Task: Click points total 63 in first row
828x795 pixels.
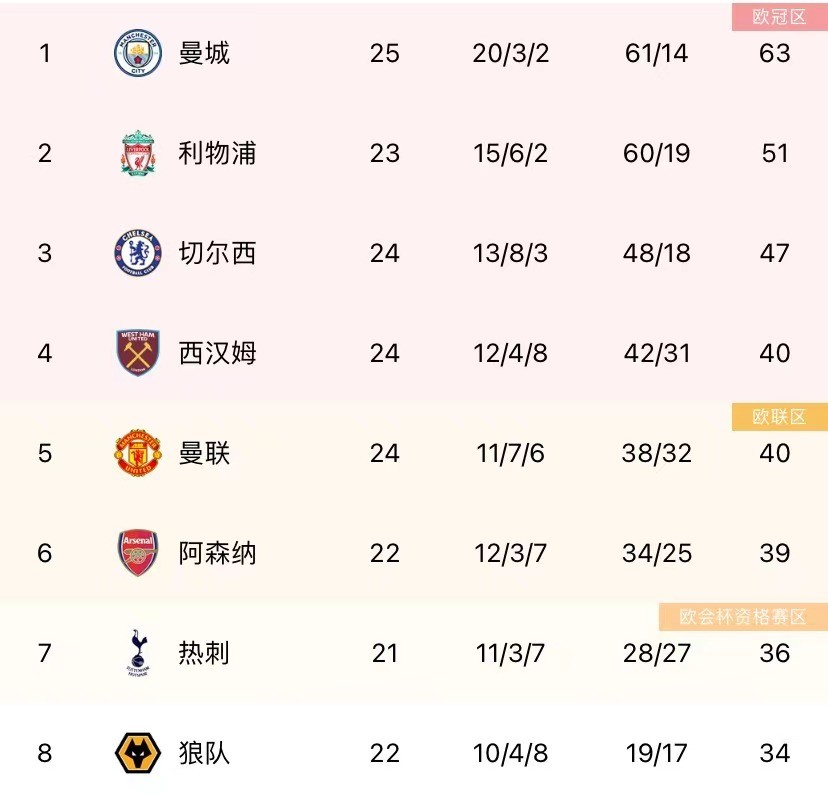Action: (x=775, y=53)
